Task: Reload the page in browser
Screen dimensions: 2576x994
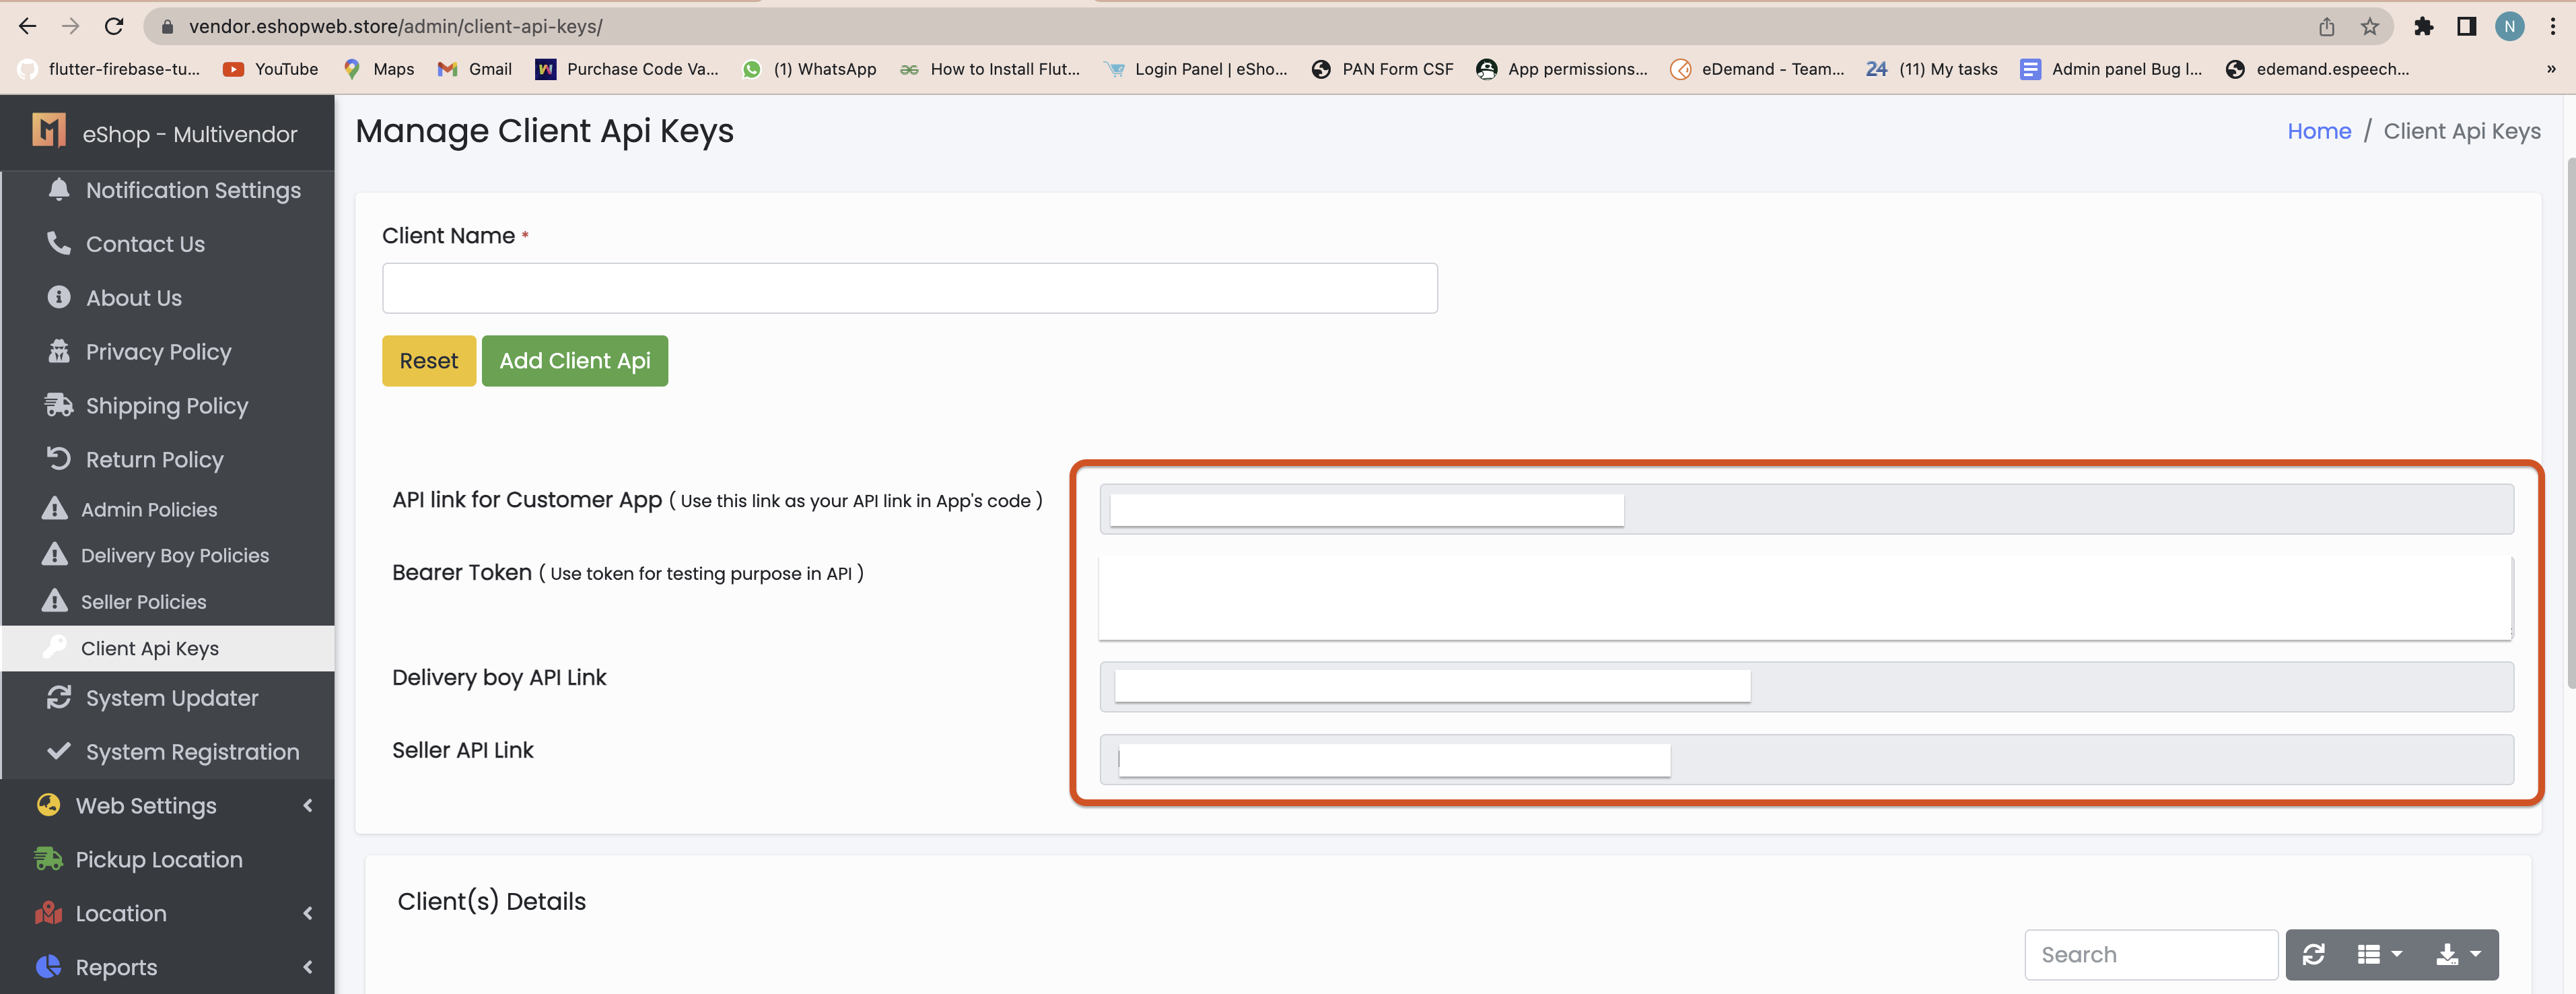Action: click(x=114, y=27)
